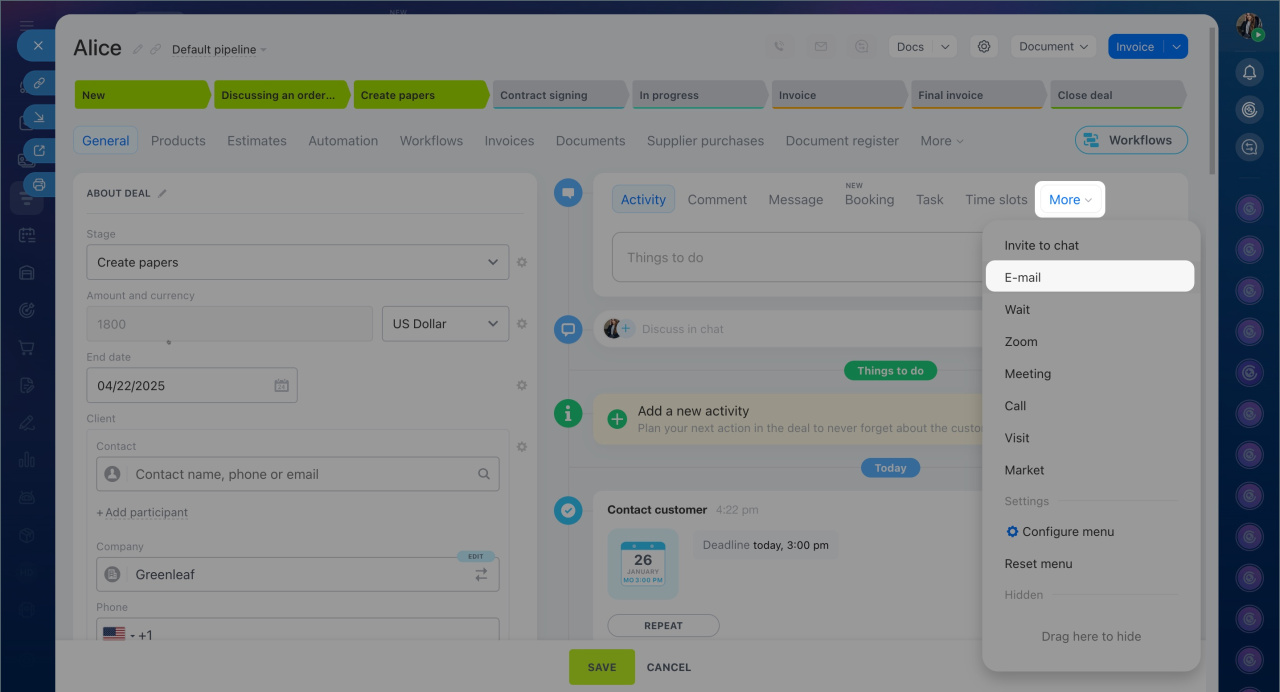Open the US Dollar currency dropdown
The height and width of the screenshot is (692, 1280).
[x=445, y=324]
